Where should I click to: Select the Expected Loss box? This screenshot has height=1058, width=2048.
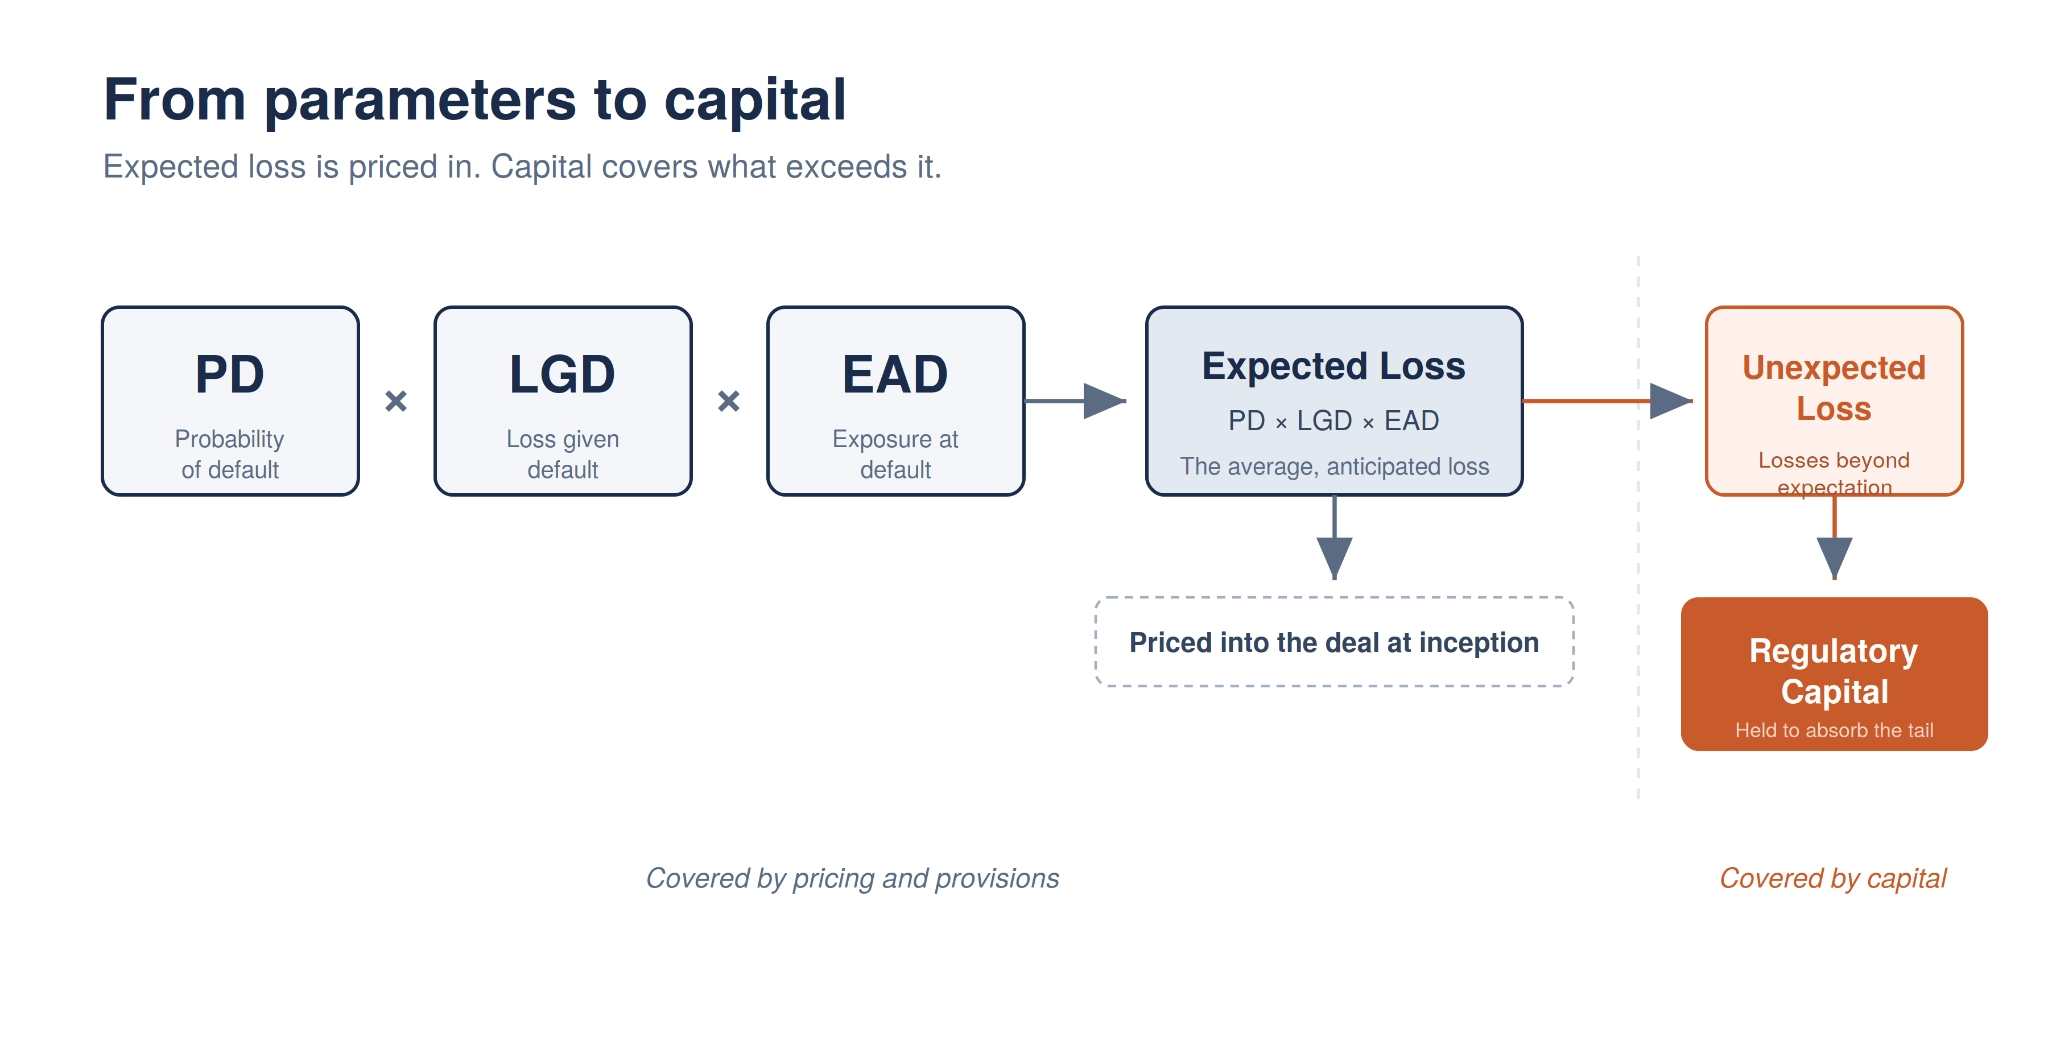1334,401
